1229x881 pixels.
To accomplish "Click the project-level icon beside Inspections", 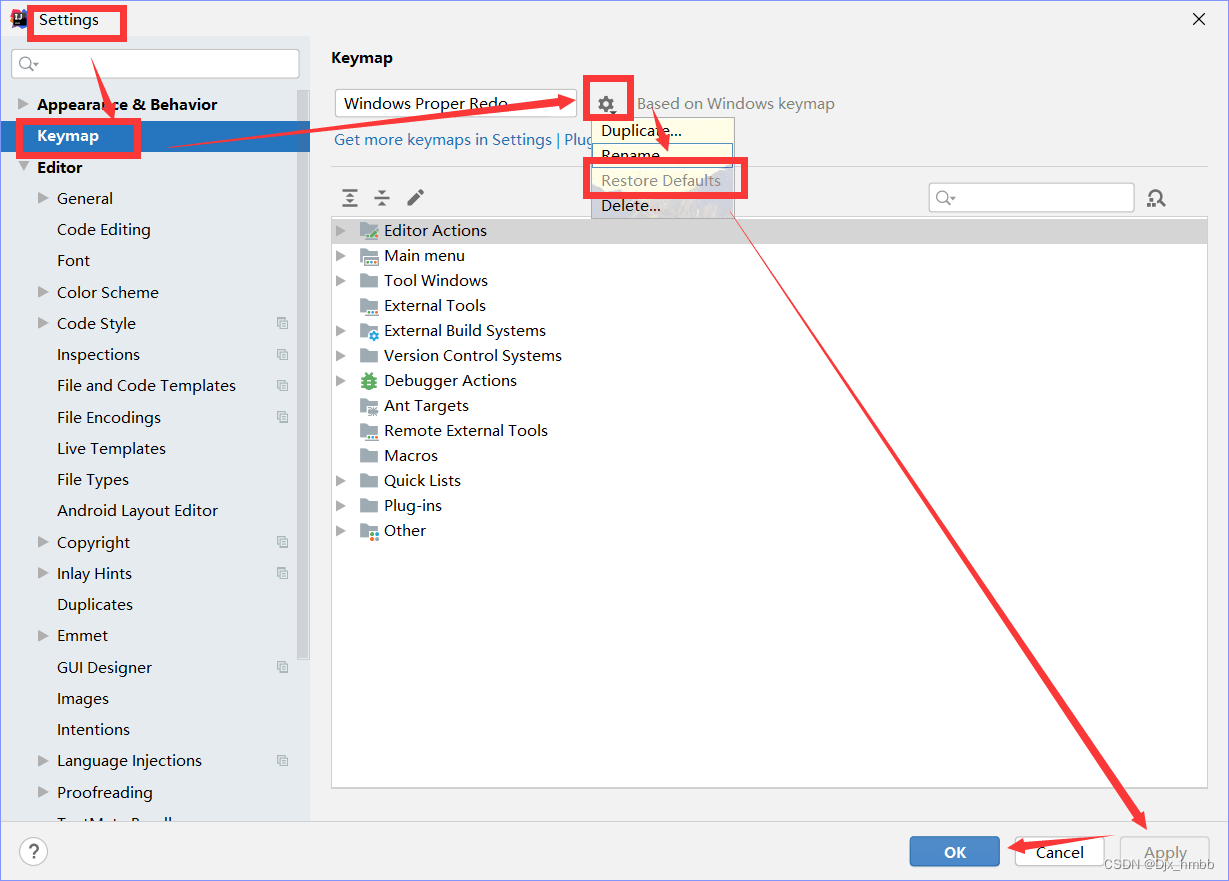I will [x=283, y=355].
